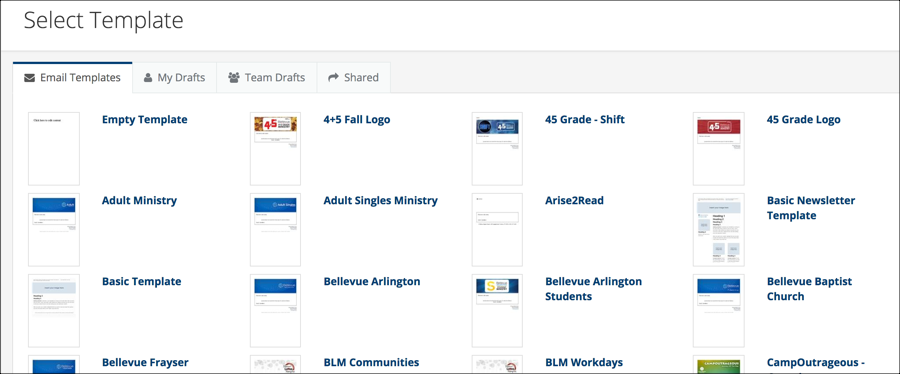900x374 pixels.
Task: Click the envelope icon on Email Templates tab
Action: tap(29, 78)
